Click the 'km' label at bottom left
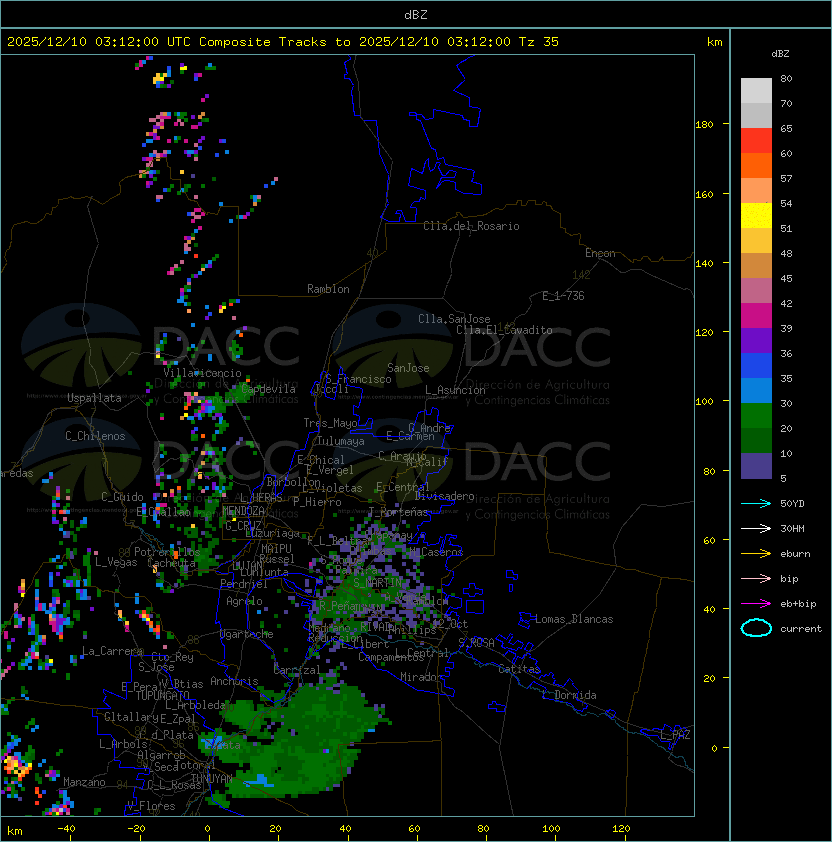 (15, 832)
